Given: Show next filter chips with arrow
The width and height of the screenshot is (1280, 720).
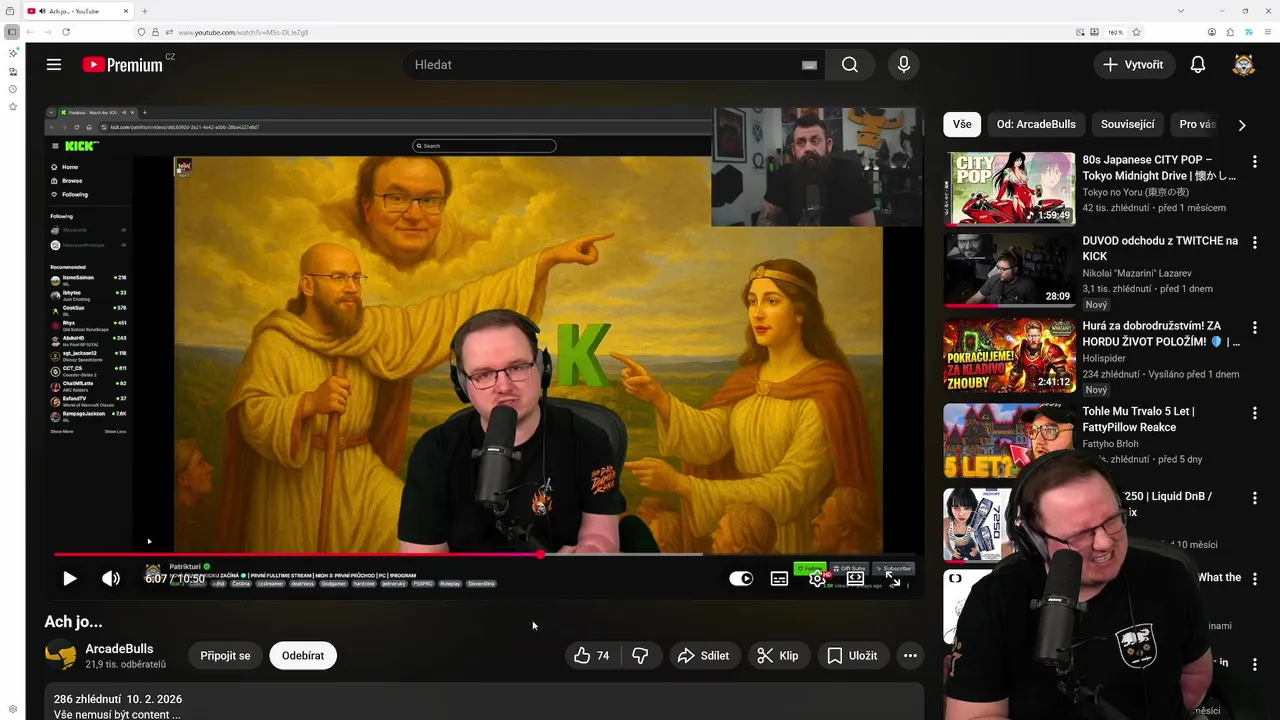Looking at the screenshot, I should tap(1242, 125).
